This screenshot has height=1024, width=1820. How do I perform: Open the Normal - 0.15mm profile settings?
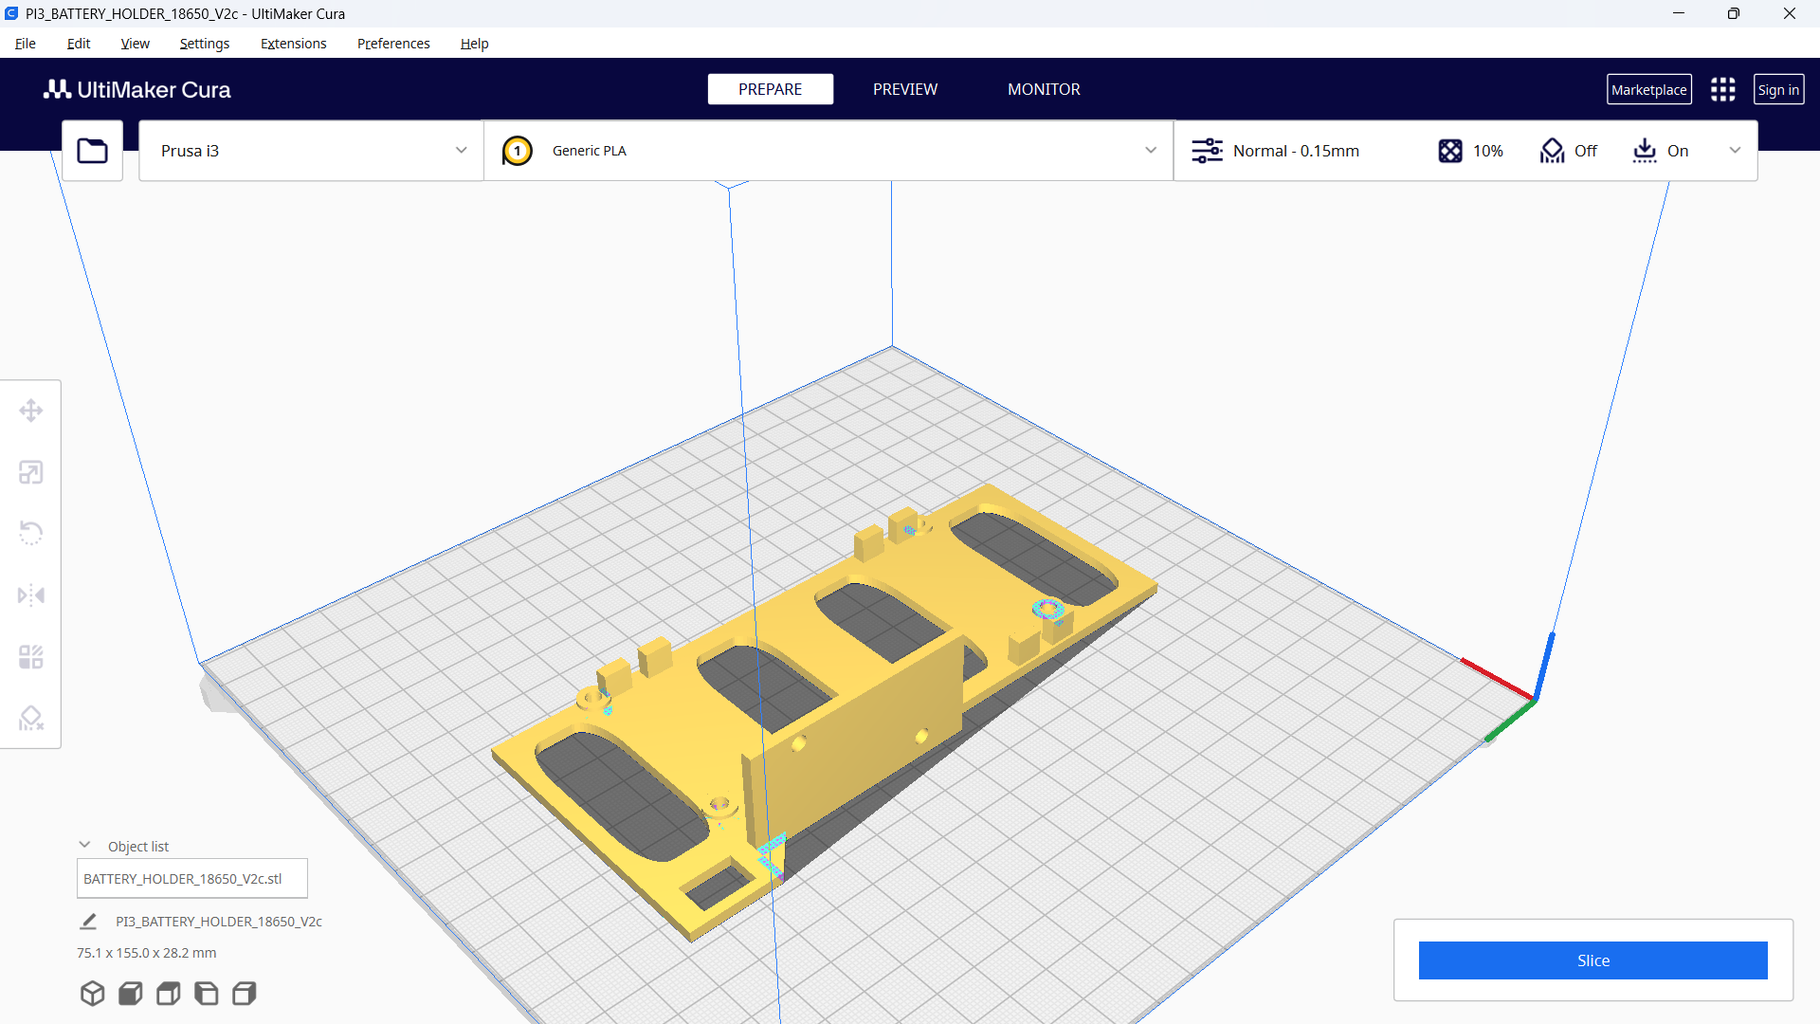(1296, 150)
